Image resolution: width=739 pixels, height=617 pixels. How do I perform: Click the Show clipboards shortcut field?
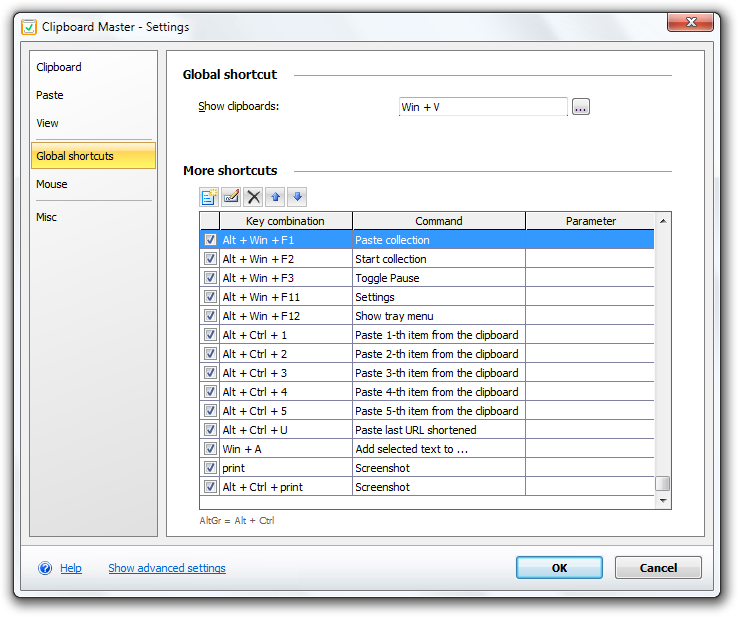click(483, 107)
